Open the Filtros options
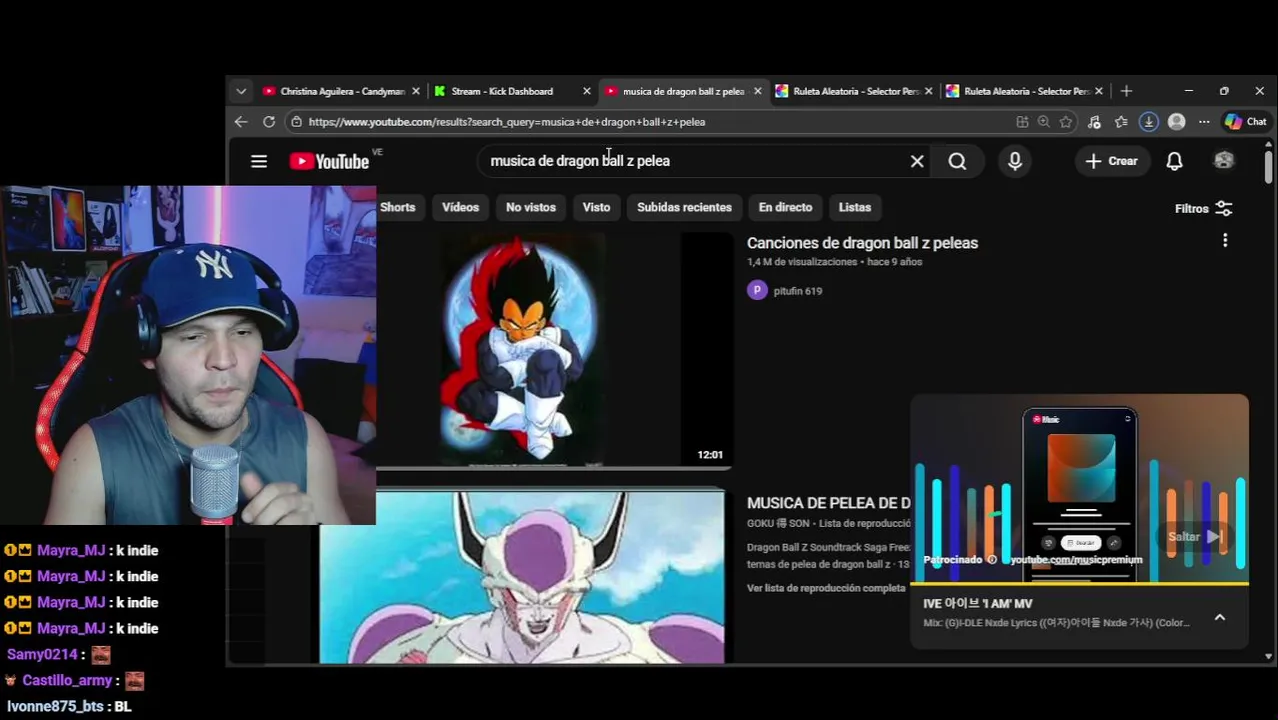This screenshot has width=1278, height=720. coord(1204,208)
